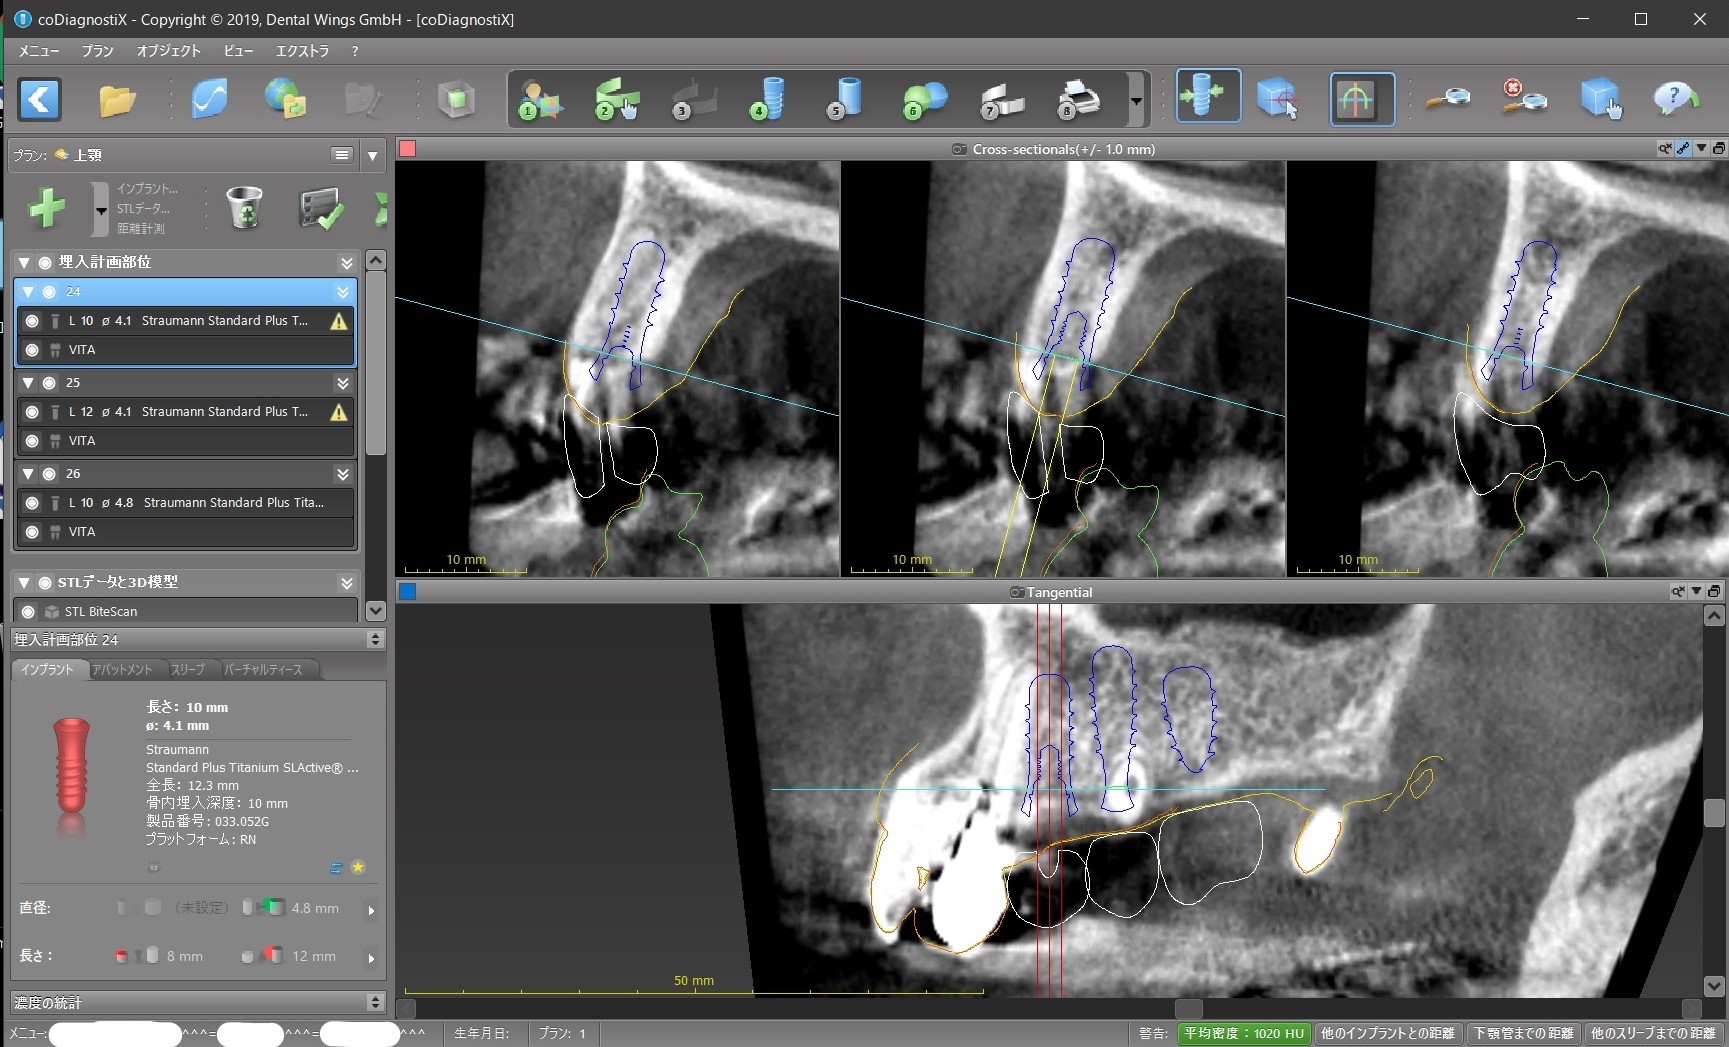Viewport: 1729px width, 1047px height.
Task: Select workflow step 6 model icon
Action: (x=924, y=100)
